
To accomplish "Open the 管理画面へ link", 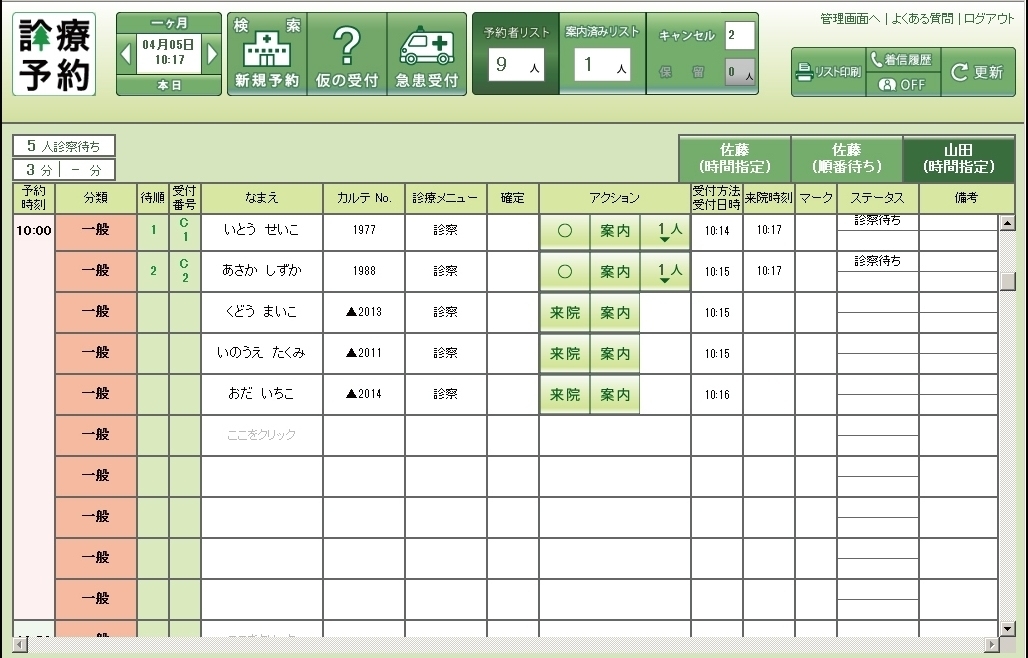I will tap(850, 19).
